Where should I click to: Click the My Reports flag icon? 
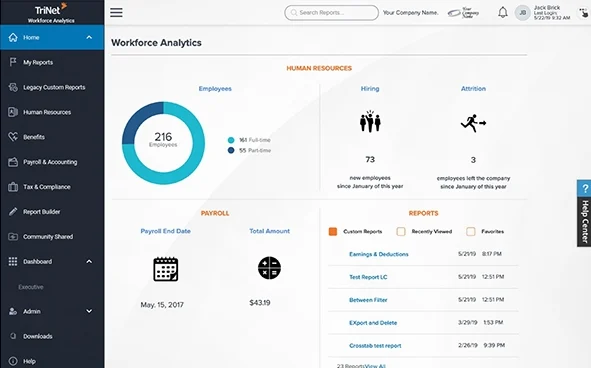click(x=13, y=62)
